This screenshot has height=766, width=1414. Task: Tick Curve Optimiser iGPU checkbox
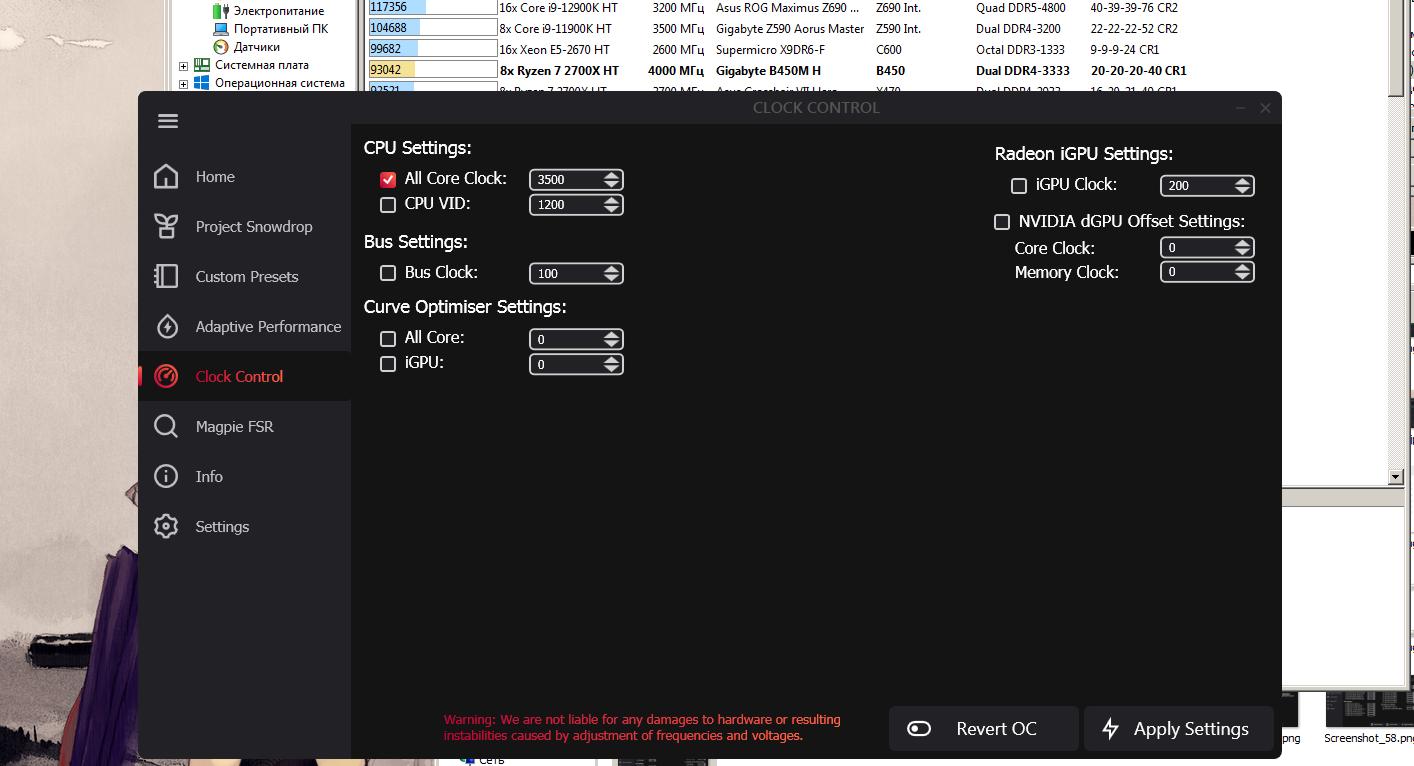pyautogui.click(x=388, y=364)
